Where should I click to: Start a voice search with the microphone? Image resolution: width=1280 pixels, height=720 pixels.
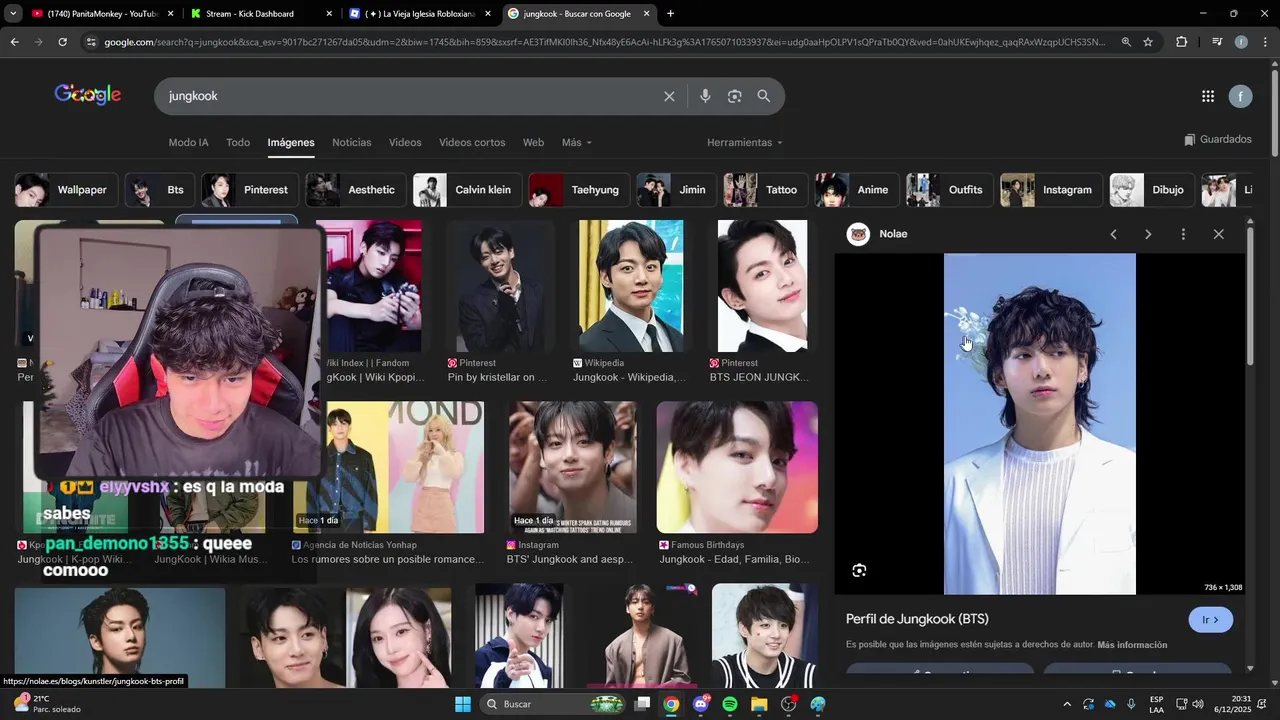tap(705, 96)
